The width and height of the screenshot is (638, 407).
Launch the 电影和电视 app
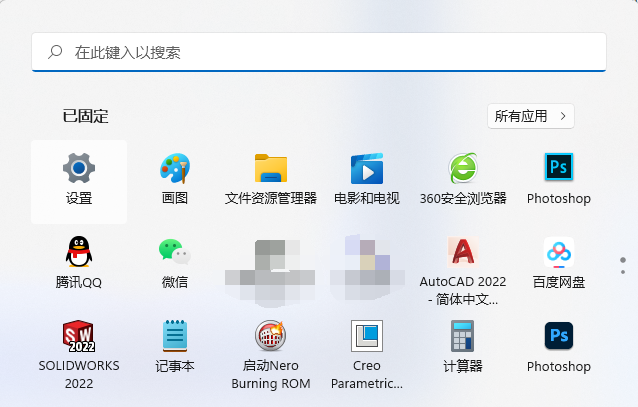click(367, 179)
